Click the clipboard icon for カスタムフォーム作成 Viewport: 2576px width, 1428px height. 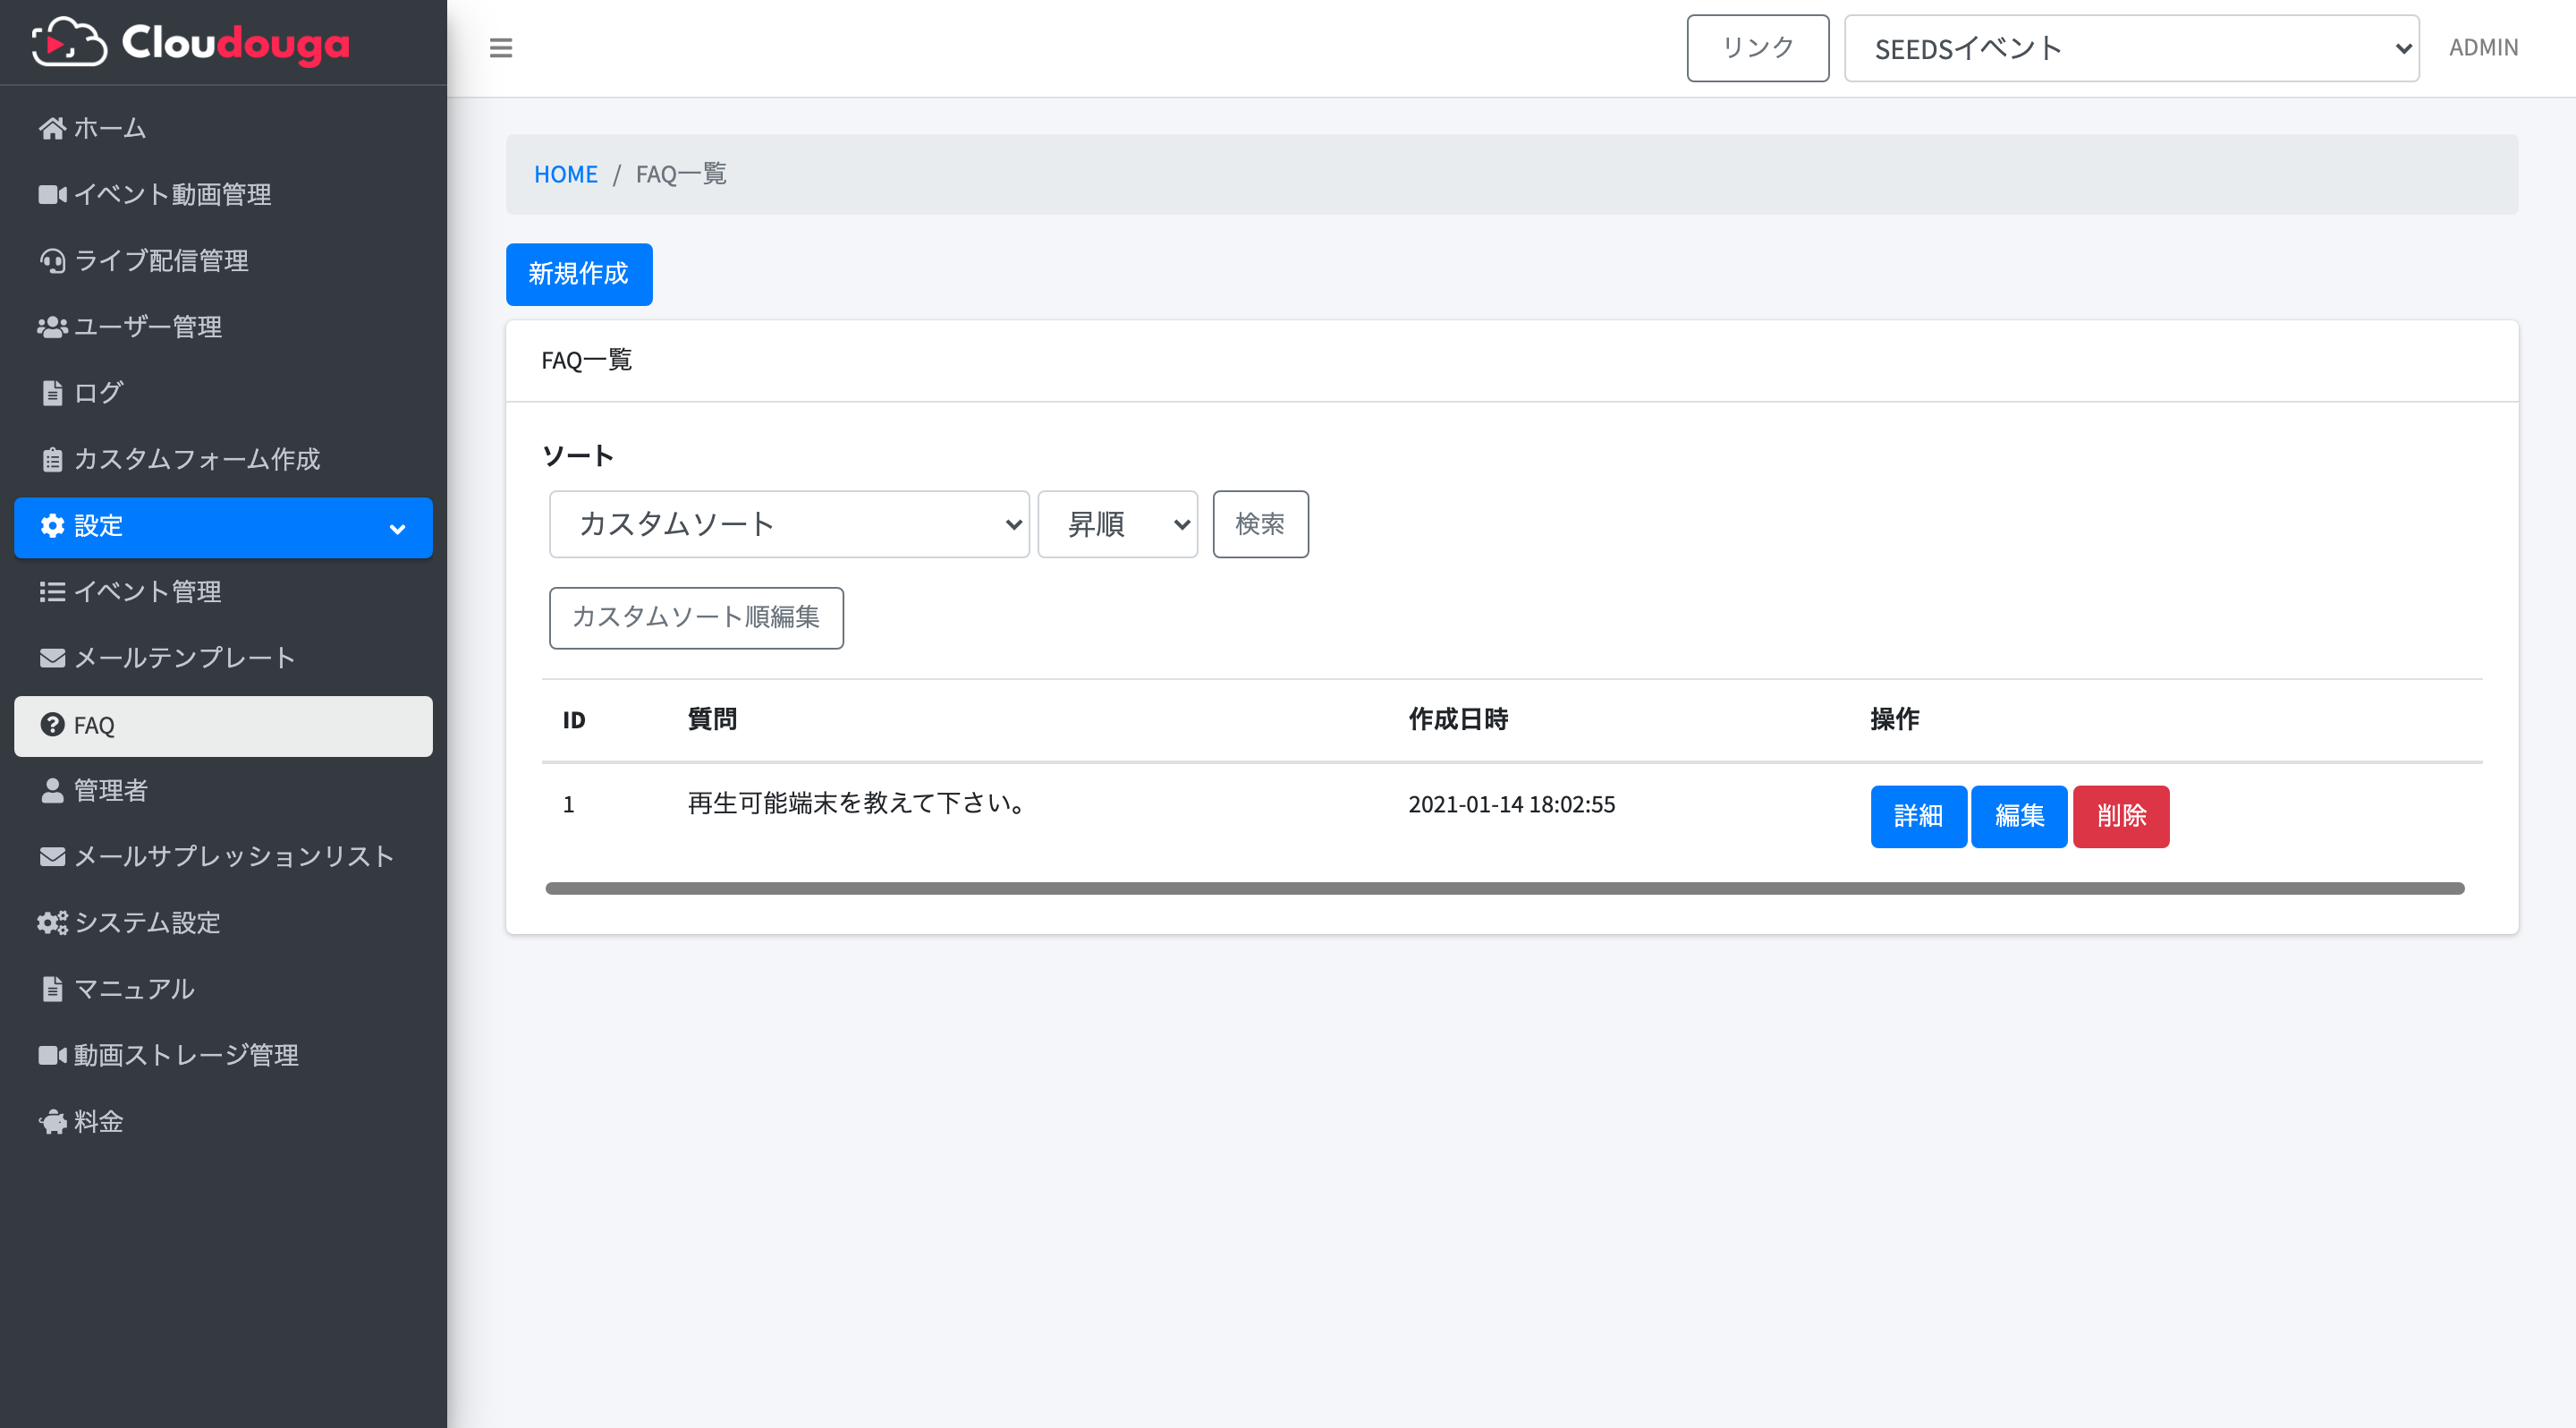[x=52, y=459]
